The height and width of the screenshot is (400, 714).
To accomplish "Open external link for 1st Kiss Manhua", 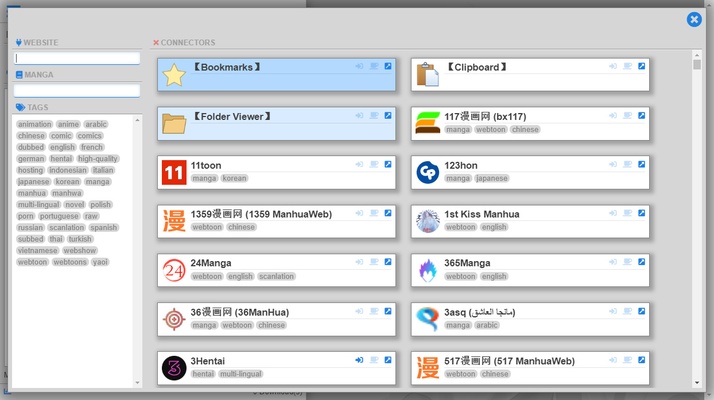I will (642, 213).
